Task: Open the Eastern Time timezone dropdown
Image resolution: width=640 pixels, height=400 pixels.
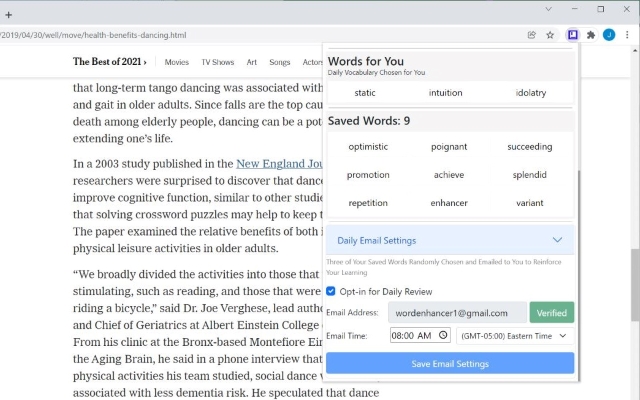Action: (515, 336)
